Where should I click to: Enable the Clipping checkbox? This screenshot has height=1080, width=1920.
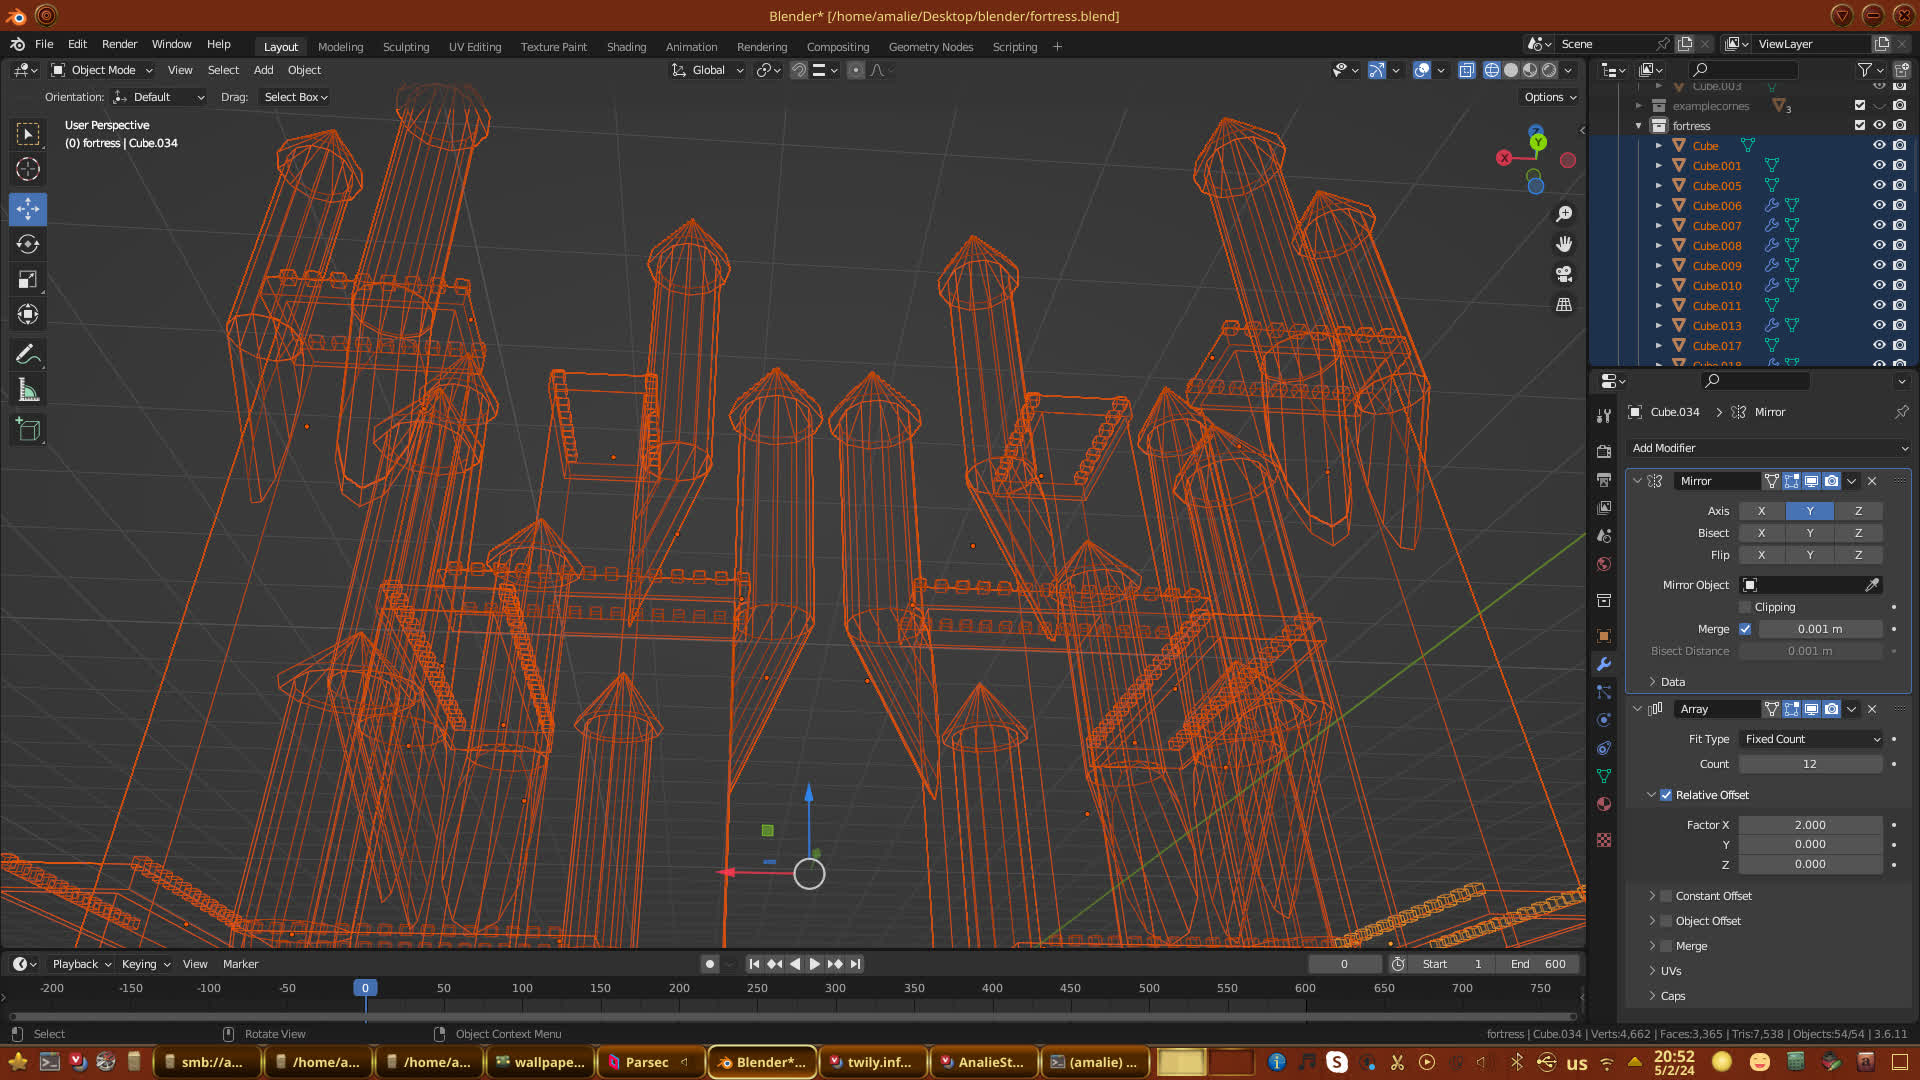pos(1745,607)
